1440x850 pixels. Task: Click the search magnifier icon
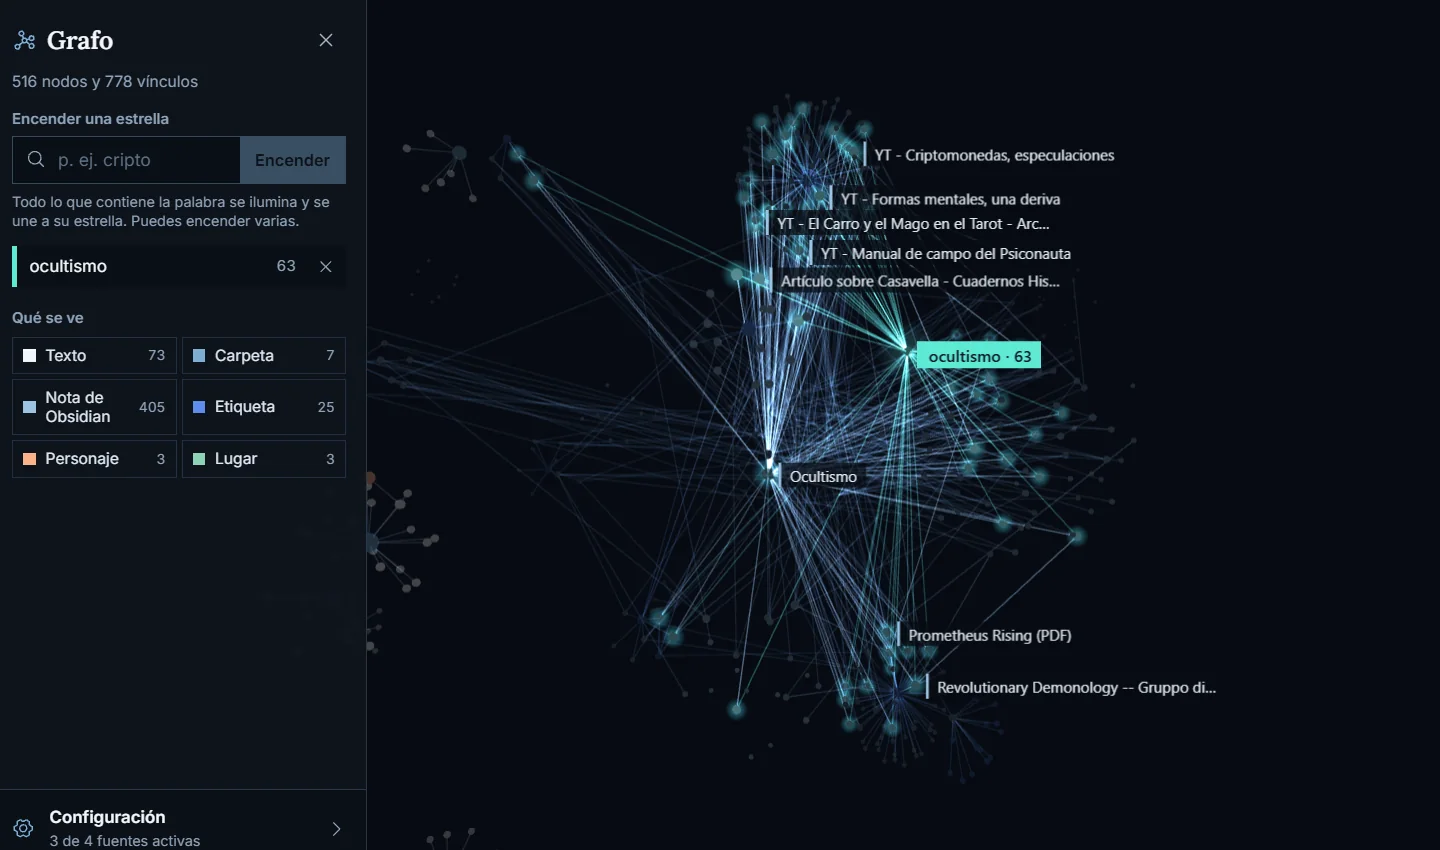point(36,160)
